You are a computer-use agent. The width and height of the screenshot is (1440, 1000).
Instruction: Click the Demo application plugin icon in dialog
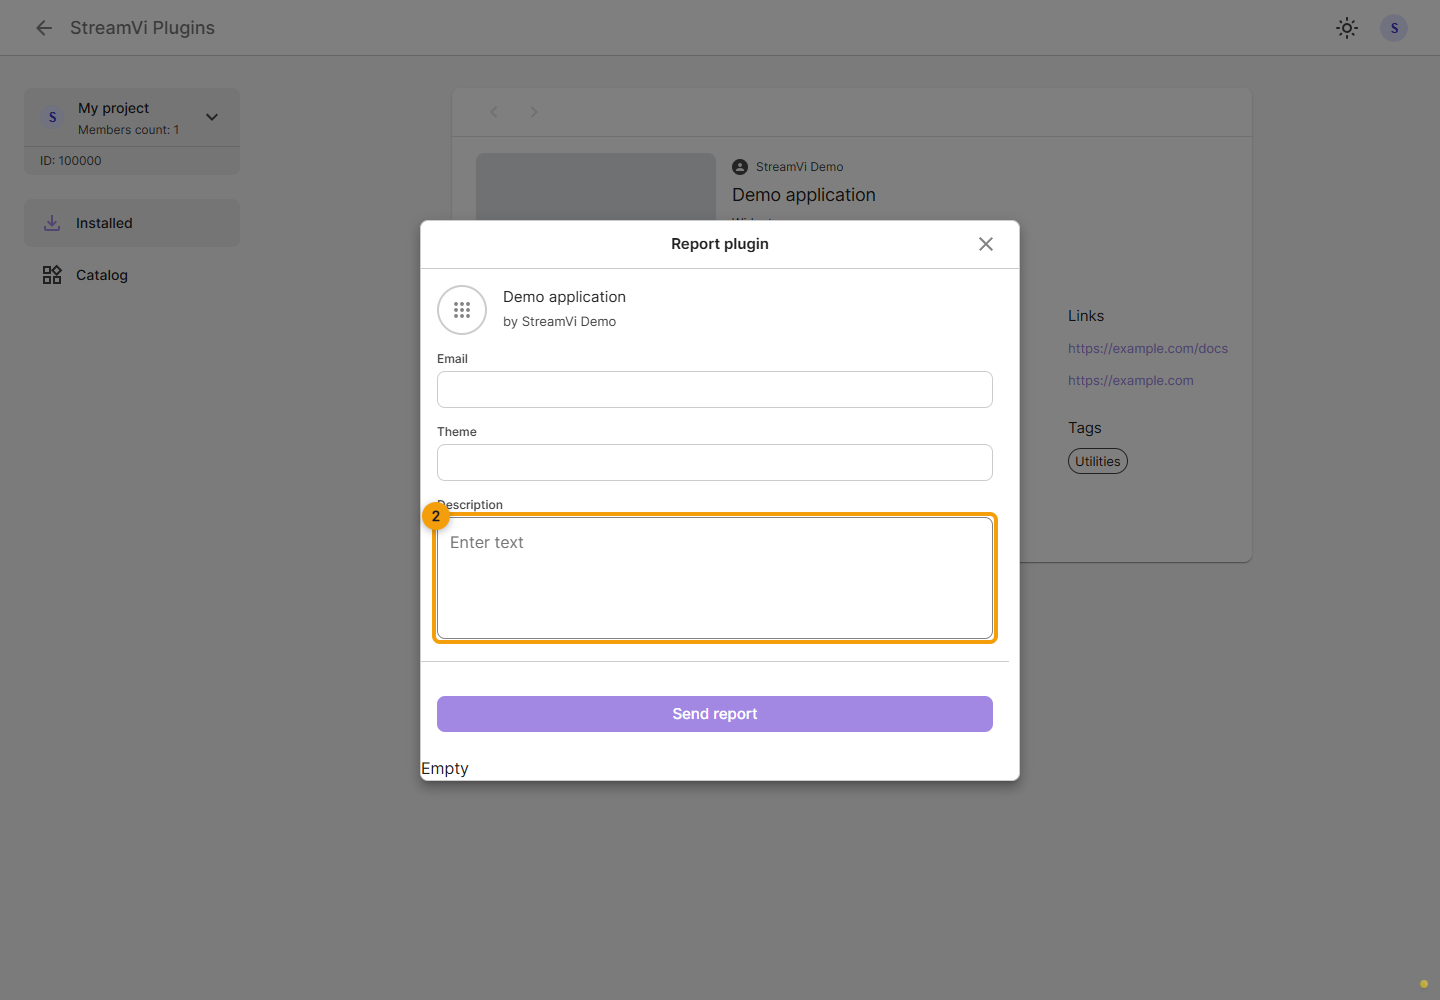tap(462, 310)
